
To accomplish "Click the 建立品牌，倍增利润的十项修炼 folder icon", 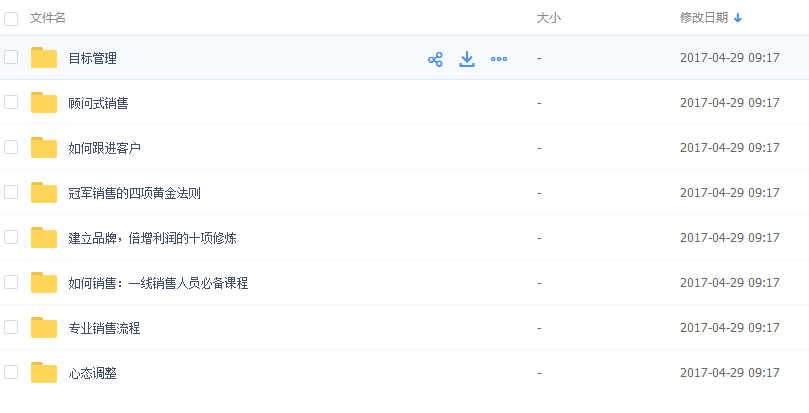I will click(x=44, y=237).
